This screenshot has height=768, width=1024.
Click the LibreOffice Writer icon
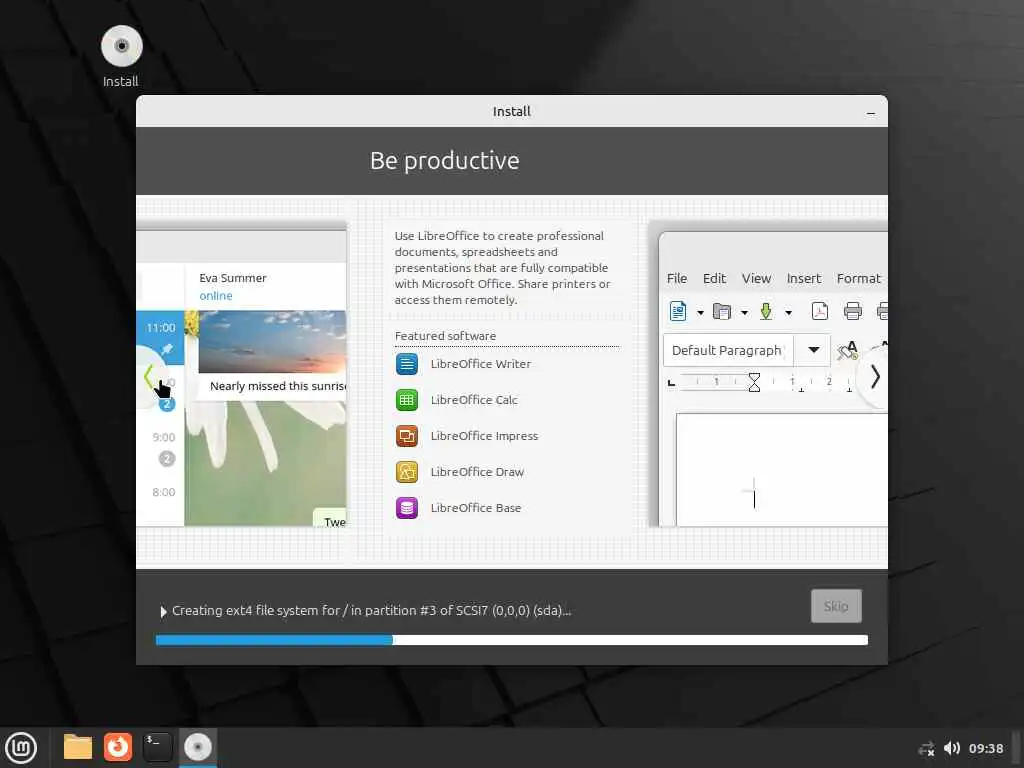coord(407,364)
